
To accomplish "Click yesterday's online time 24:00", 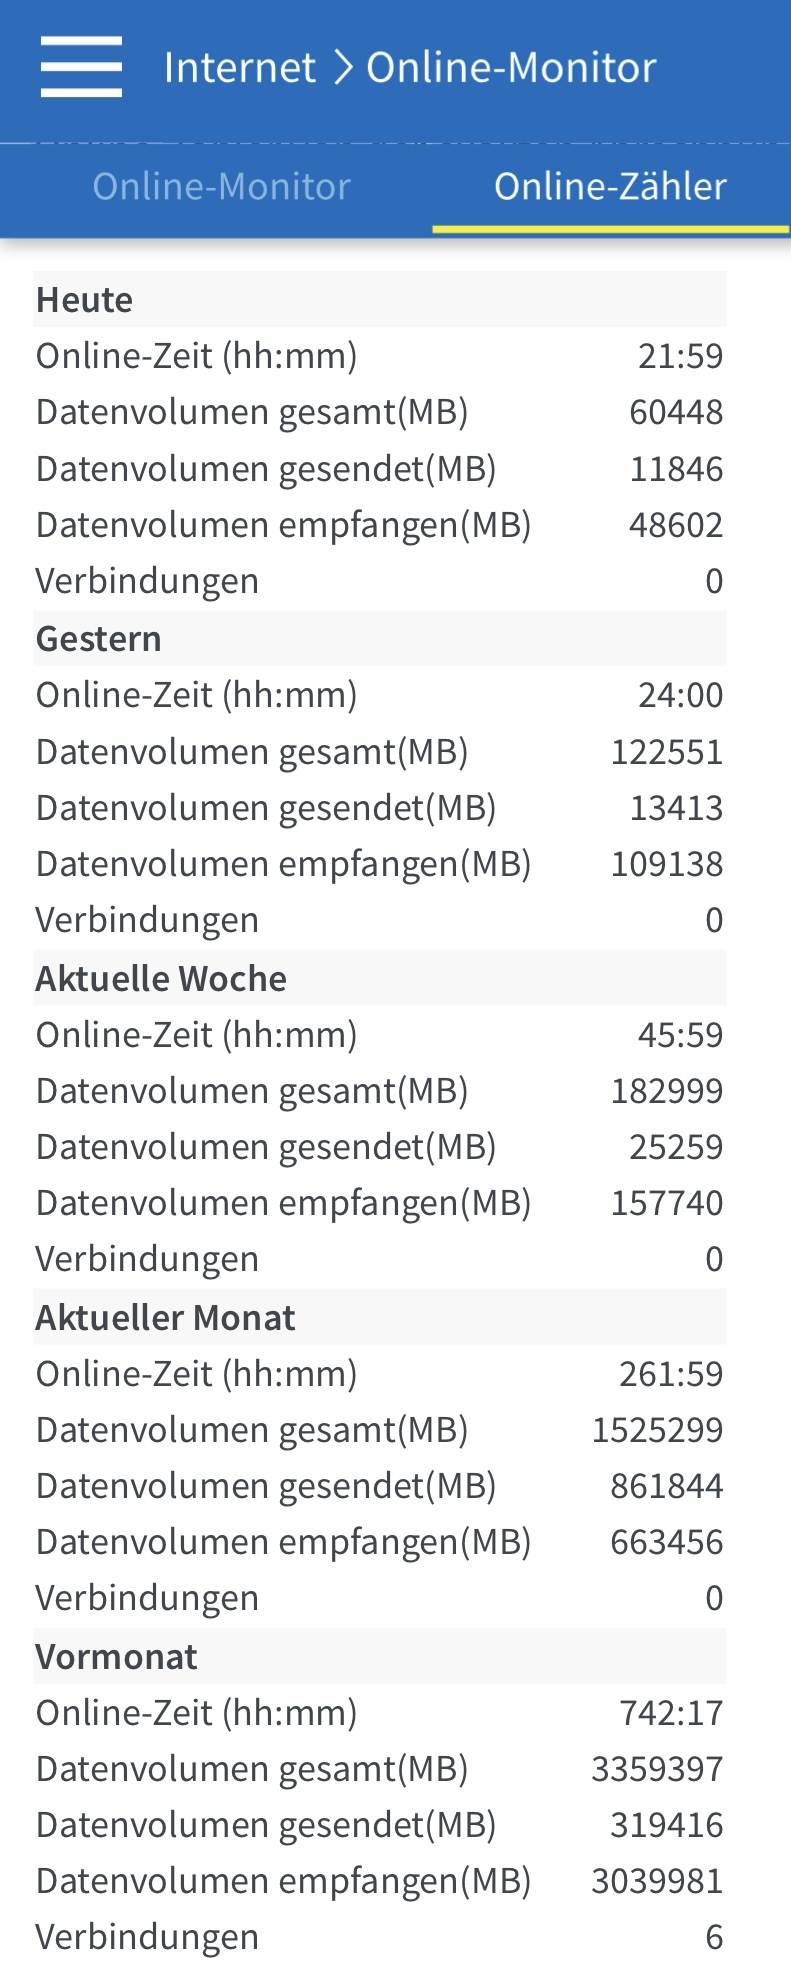I will tap(680, 695).
